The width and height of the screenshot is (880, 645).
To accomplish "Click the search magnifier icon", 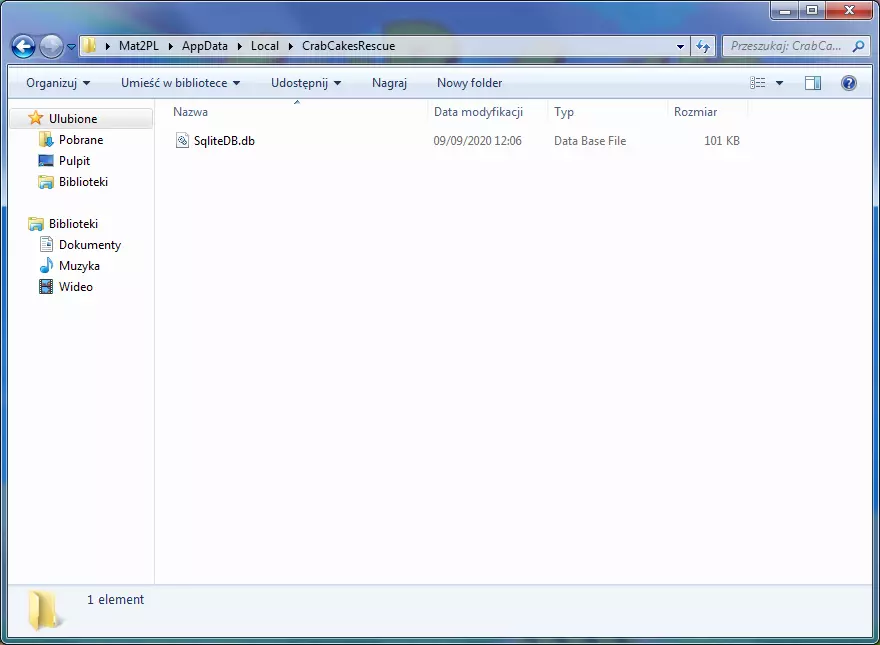I will [x=859, y=46].
